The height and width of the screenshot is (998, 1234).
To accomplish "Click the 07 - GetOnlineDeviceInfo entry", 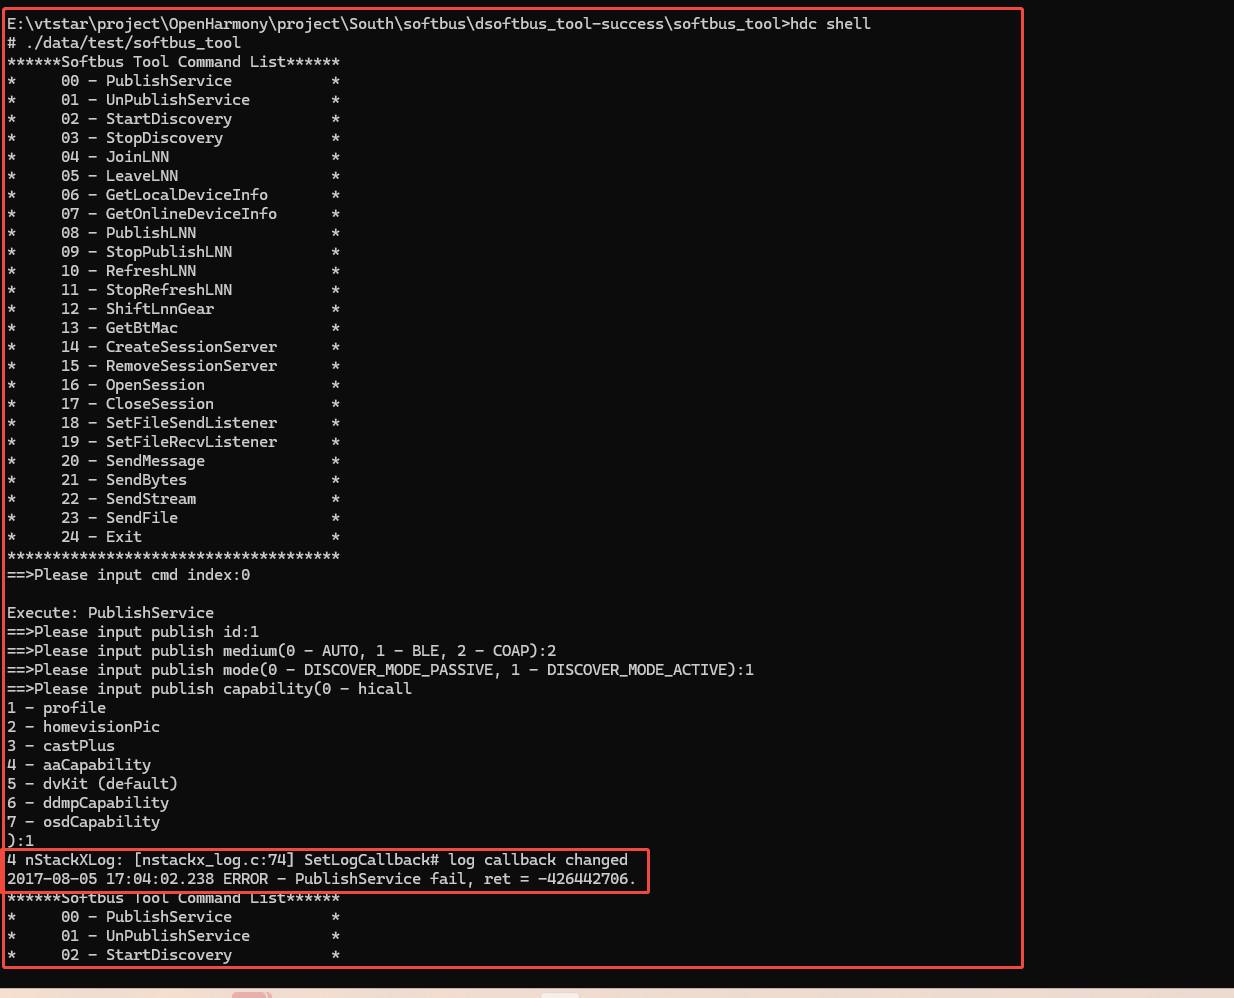I will click(x=169, y=214).
